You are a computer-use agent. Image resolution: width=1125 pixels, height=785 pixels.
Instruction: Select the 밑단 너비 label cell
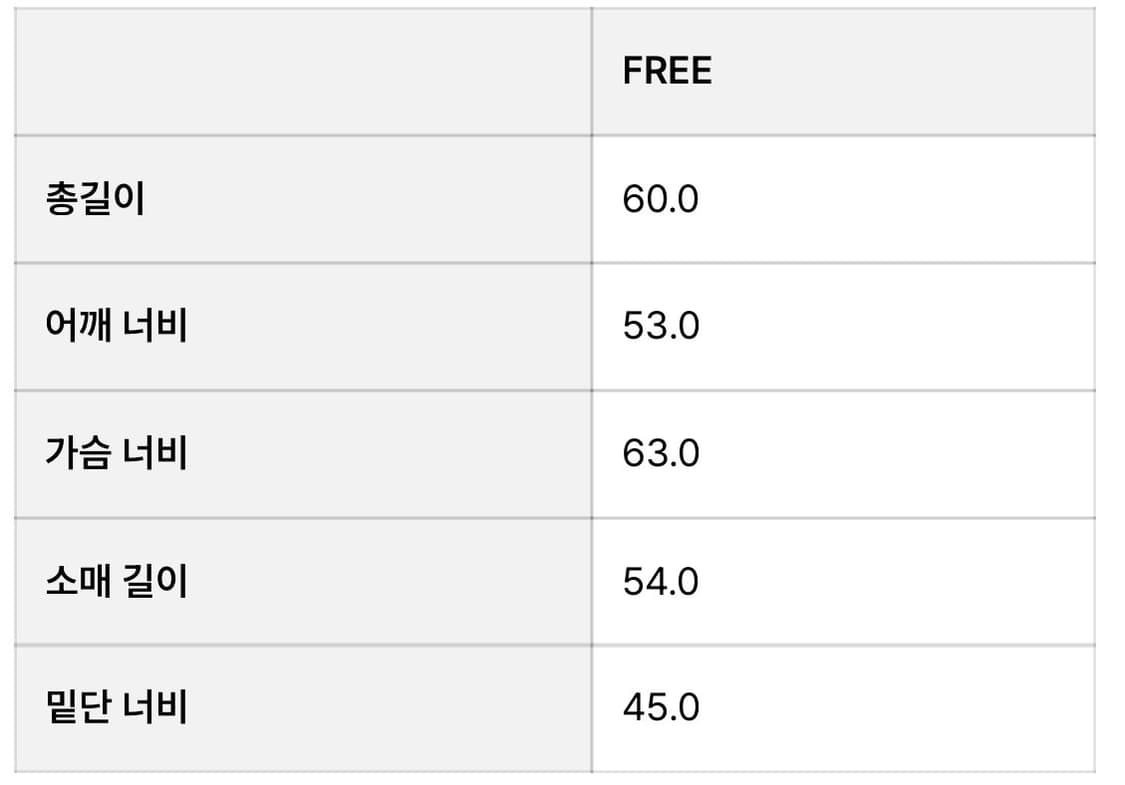tap(116, 708)
